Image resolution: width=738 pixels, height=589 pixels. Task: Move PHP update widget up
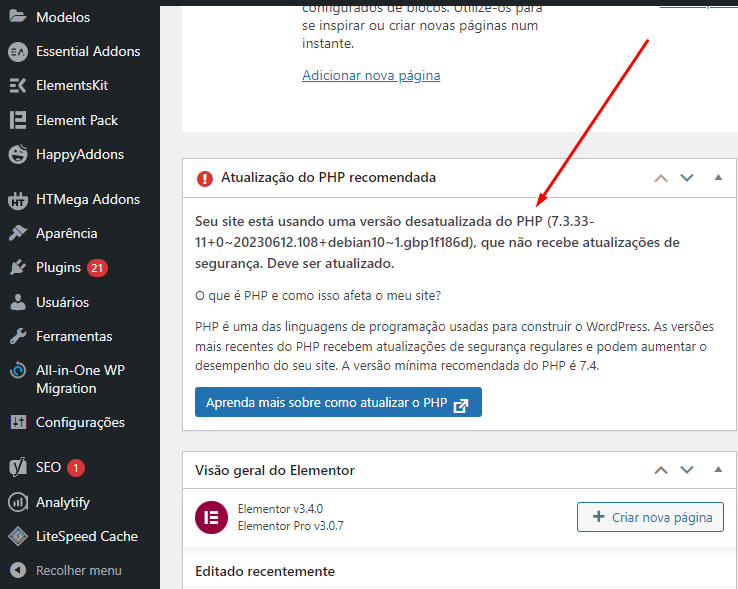pyautogui.click(x=661, y=178)
